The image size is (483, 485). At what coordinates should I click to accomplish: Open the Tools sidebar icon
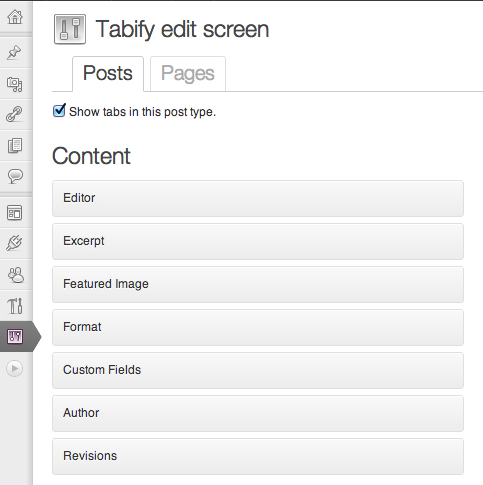point(15,306)
